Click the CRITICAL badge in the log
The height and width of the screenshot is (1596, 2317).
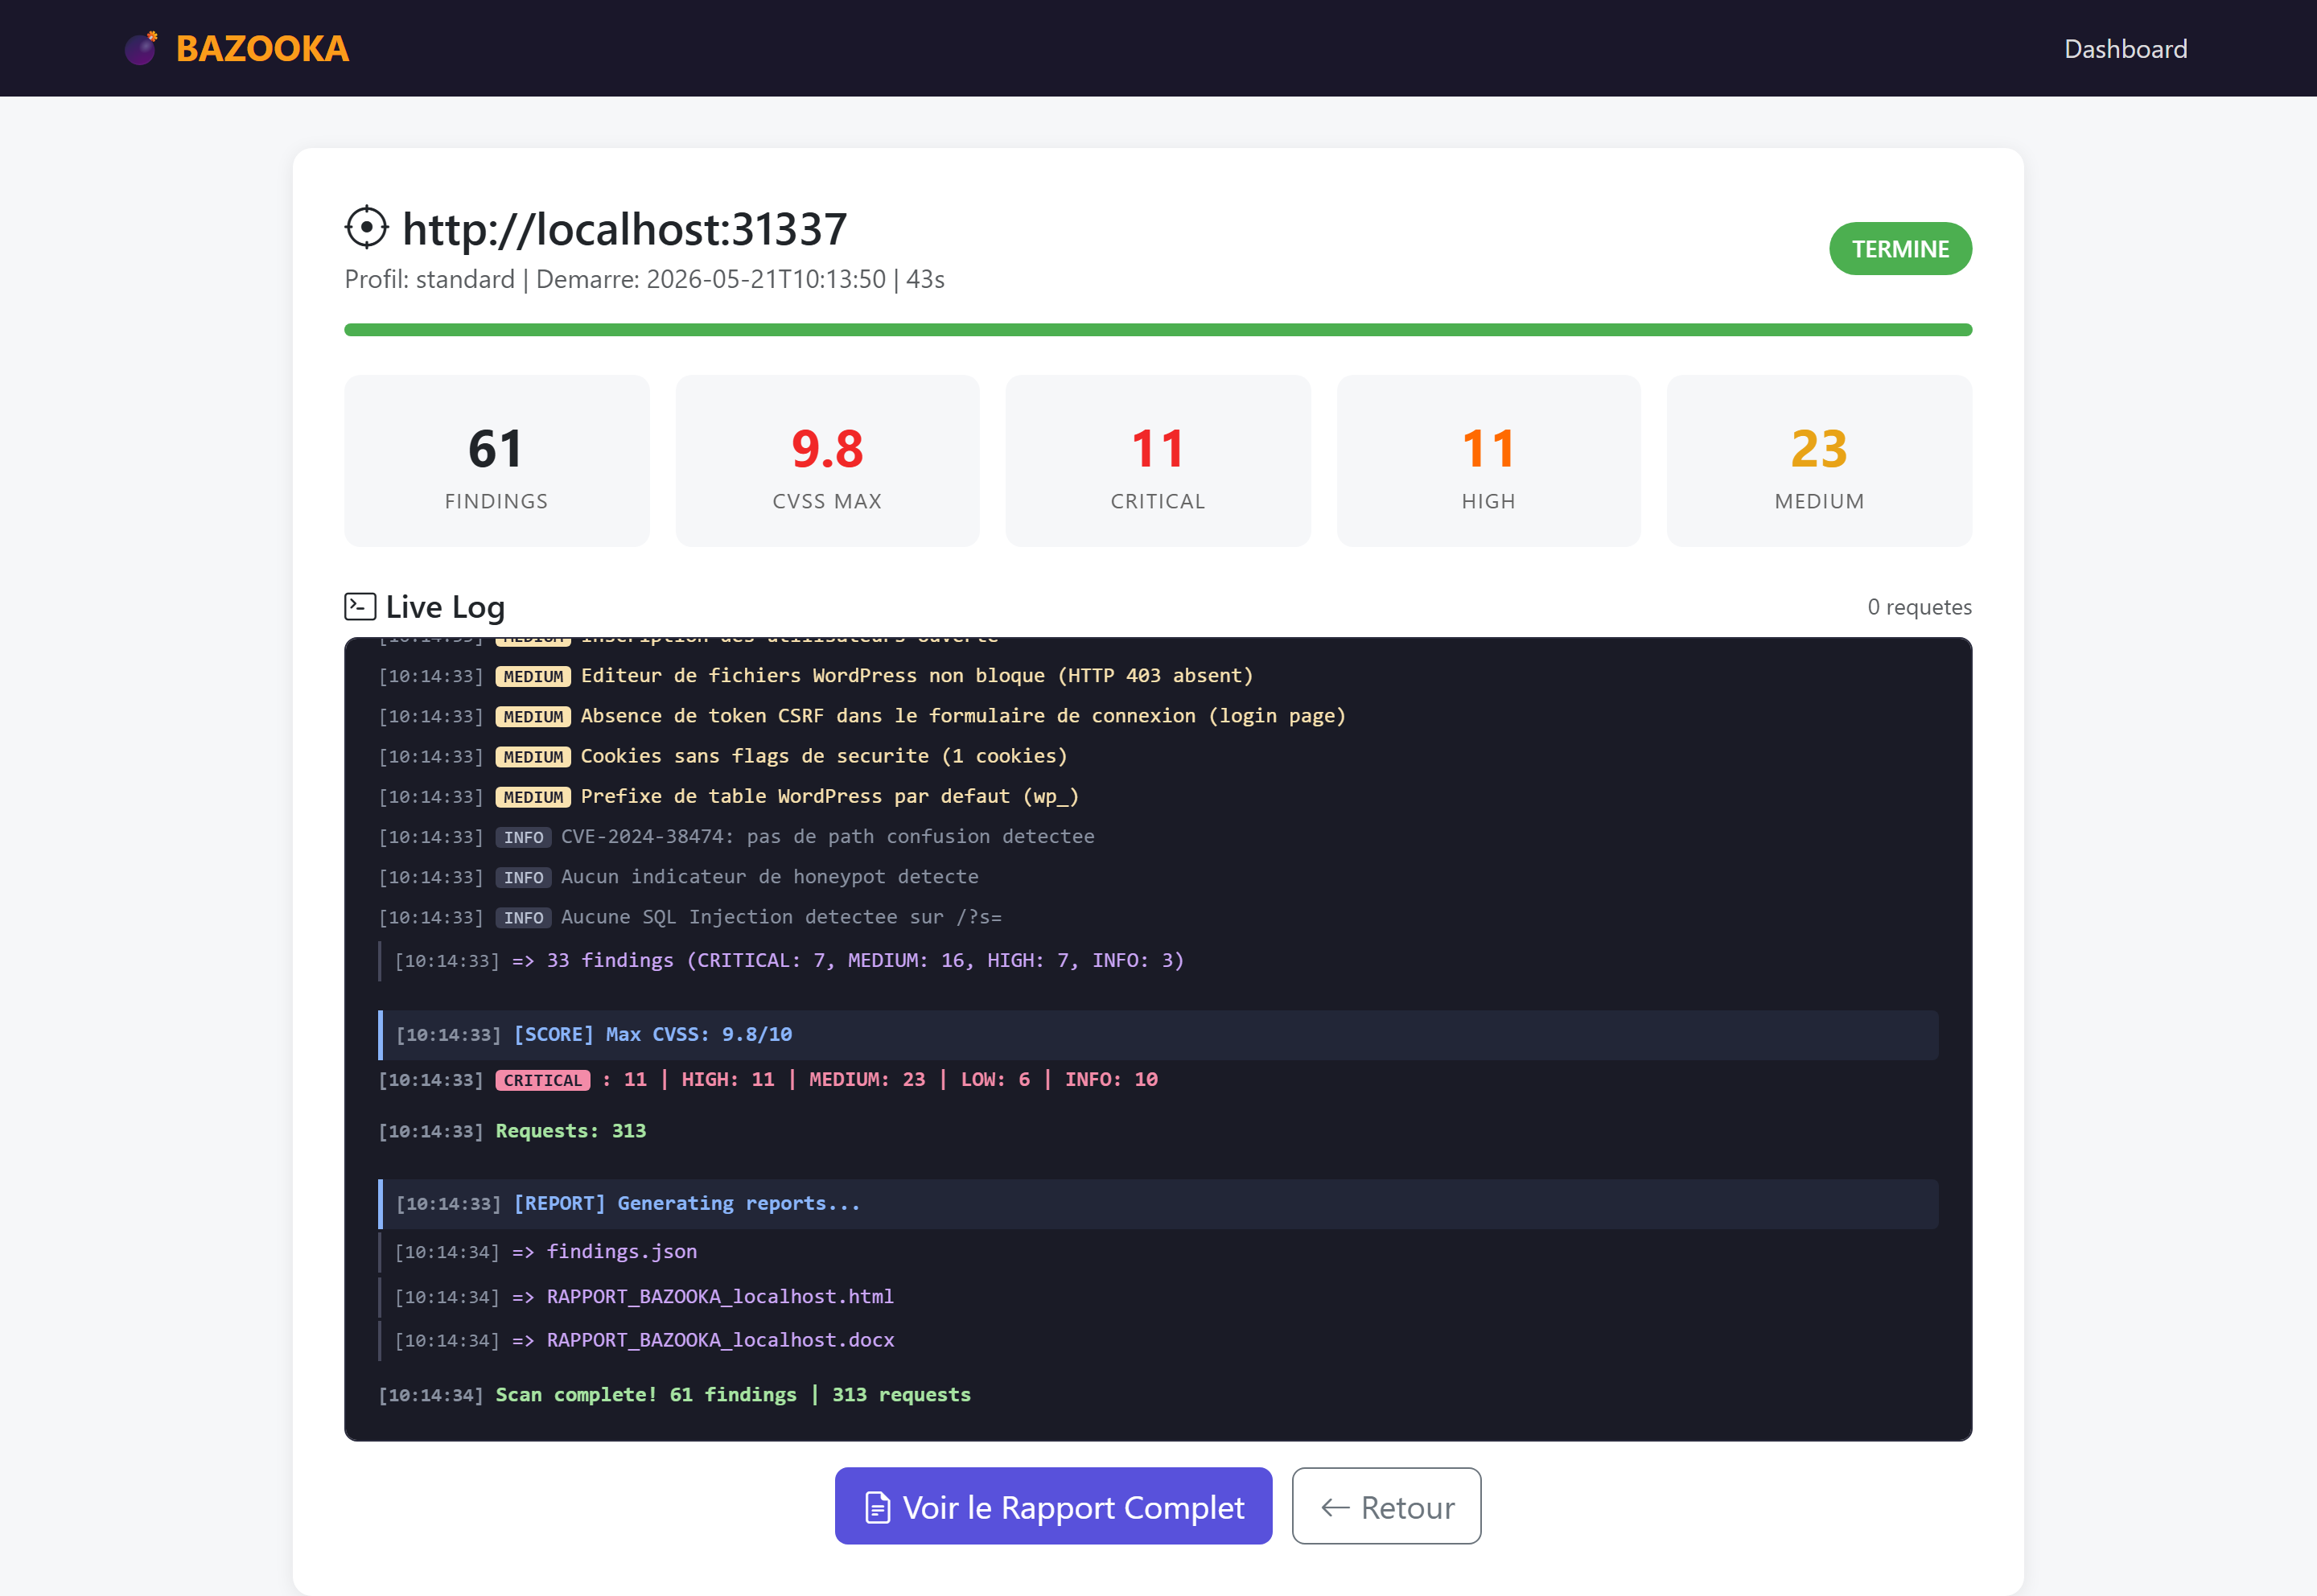coord(542,1080)
